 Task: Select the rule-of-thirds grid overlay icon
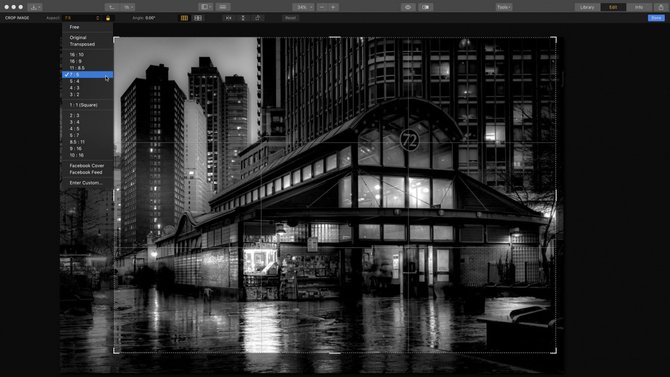(x=184, y=18)
